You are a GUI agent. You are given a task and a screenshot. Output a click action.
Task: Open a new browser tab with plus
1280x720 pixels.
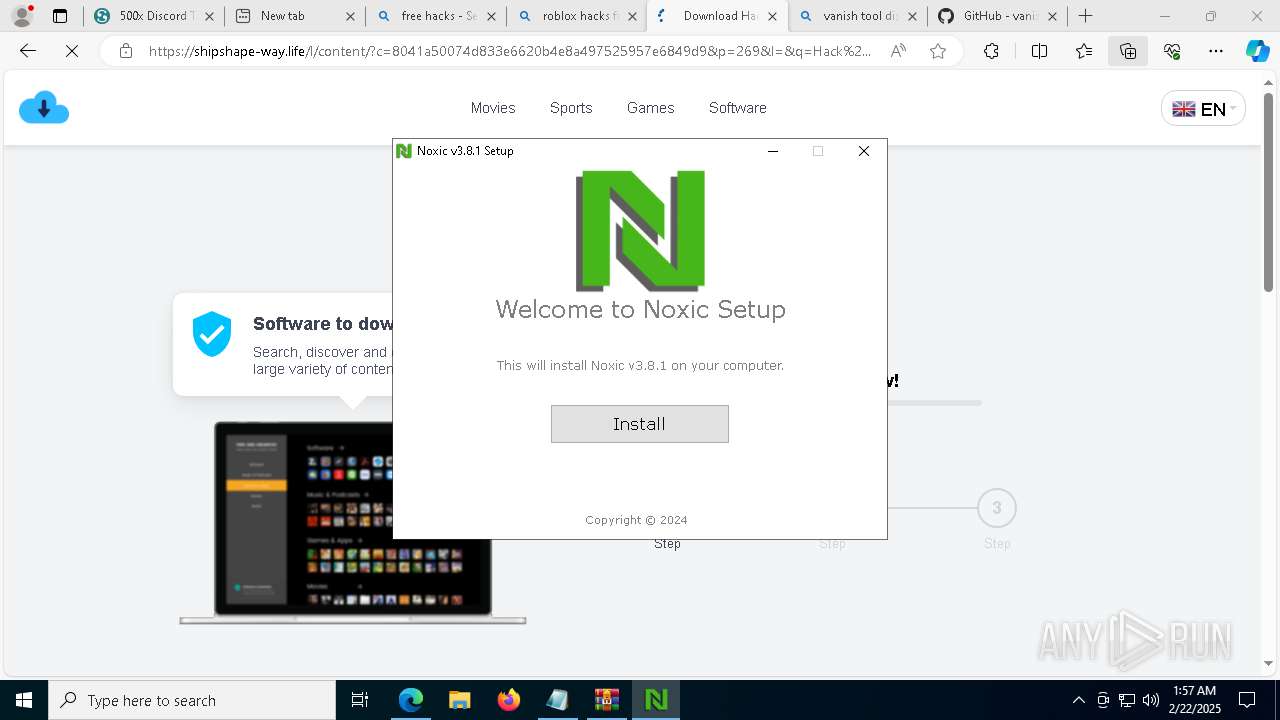tap(1086, 16)
